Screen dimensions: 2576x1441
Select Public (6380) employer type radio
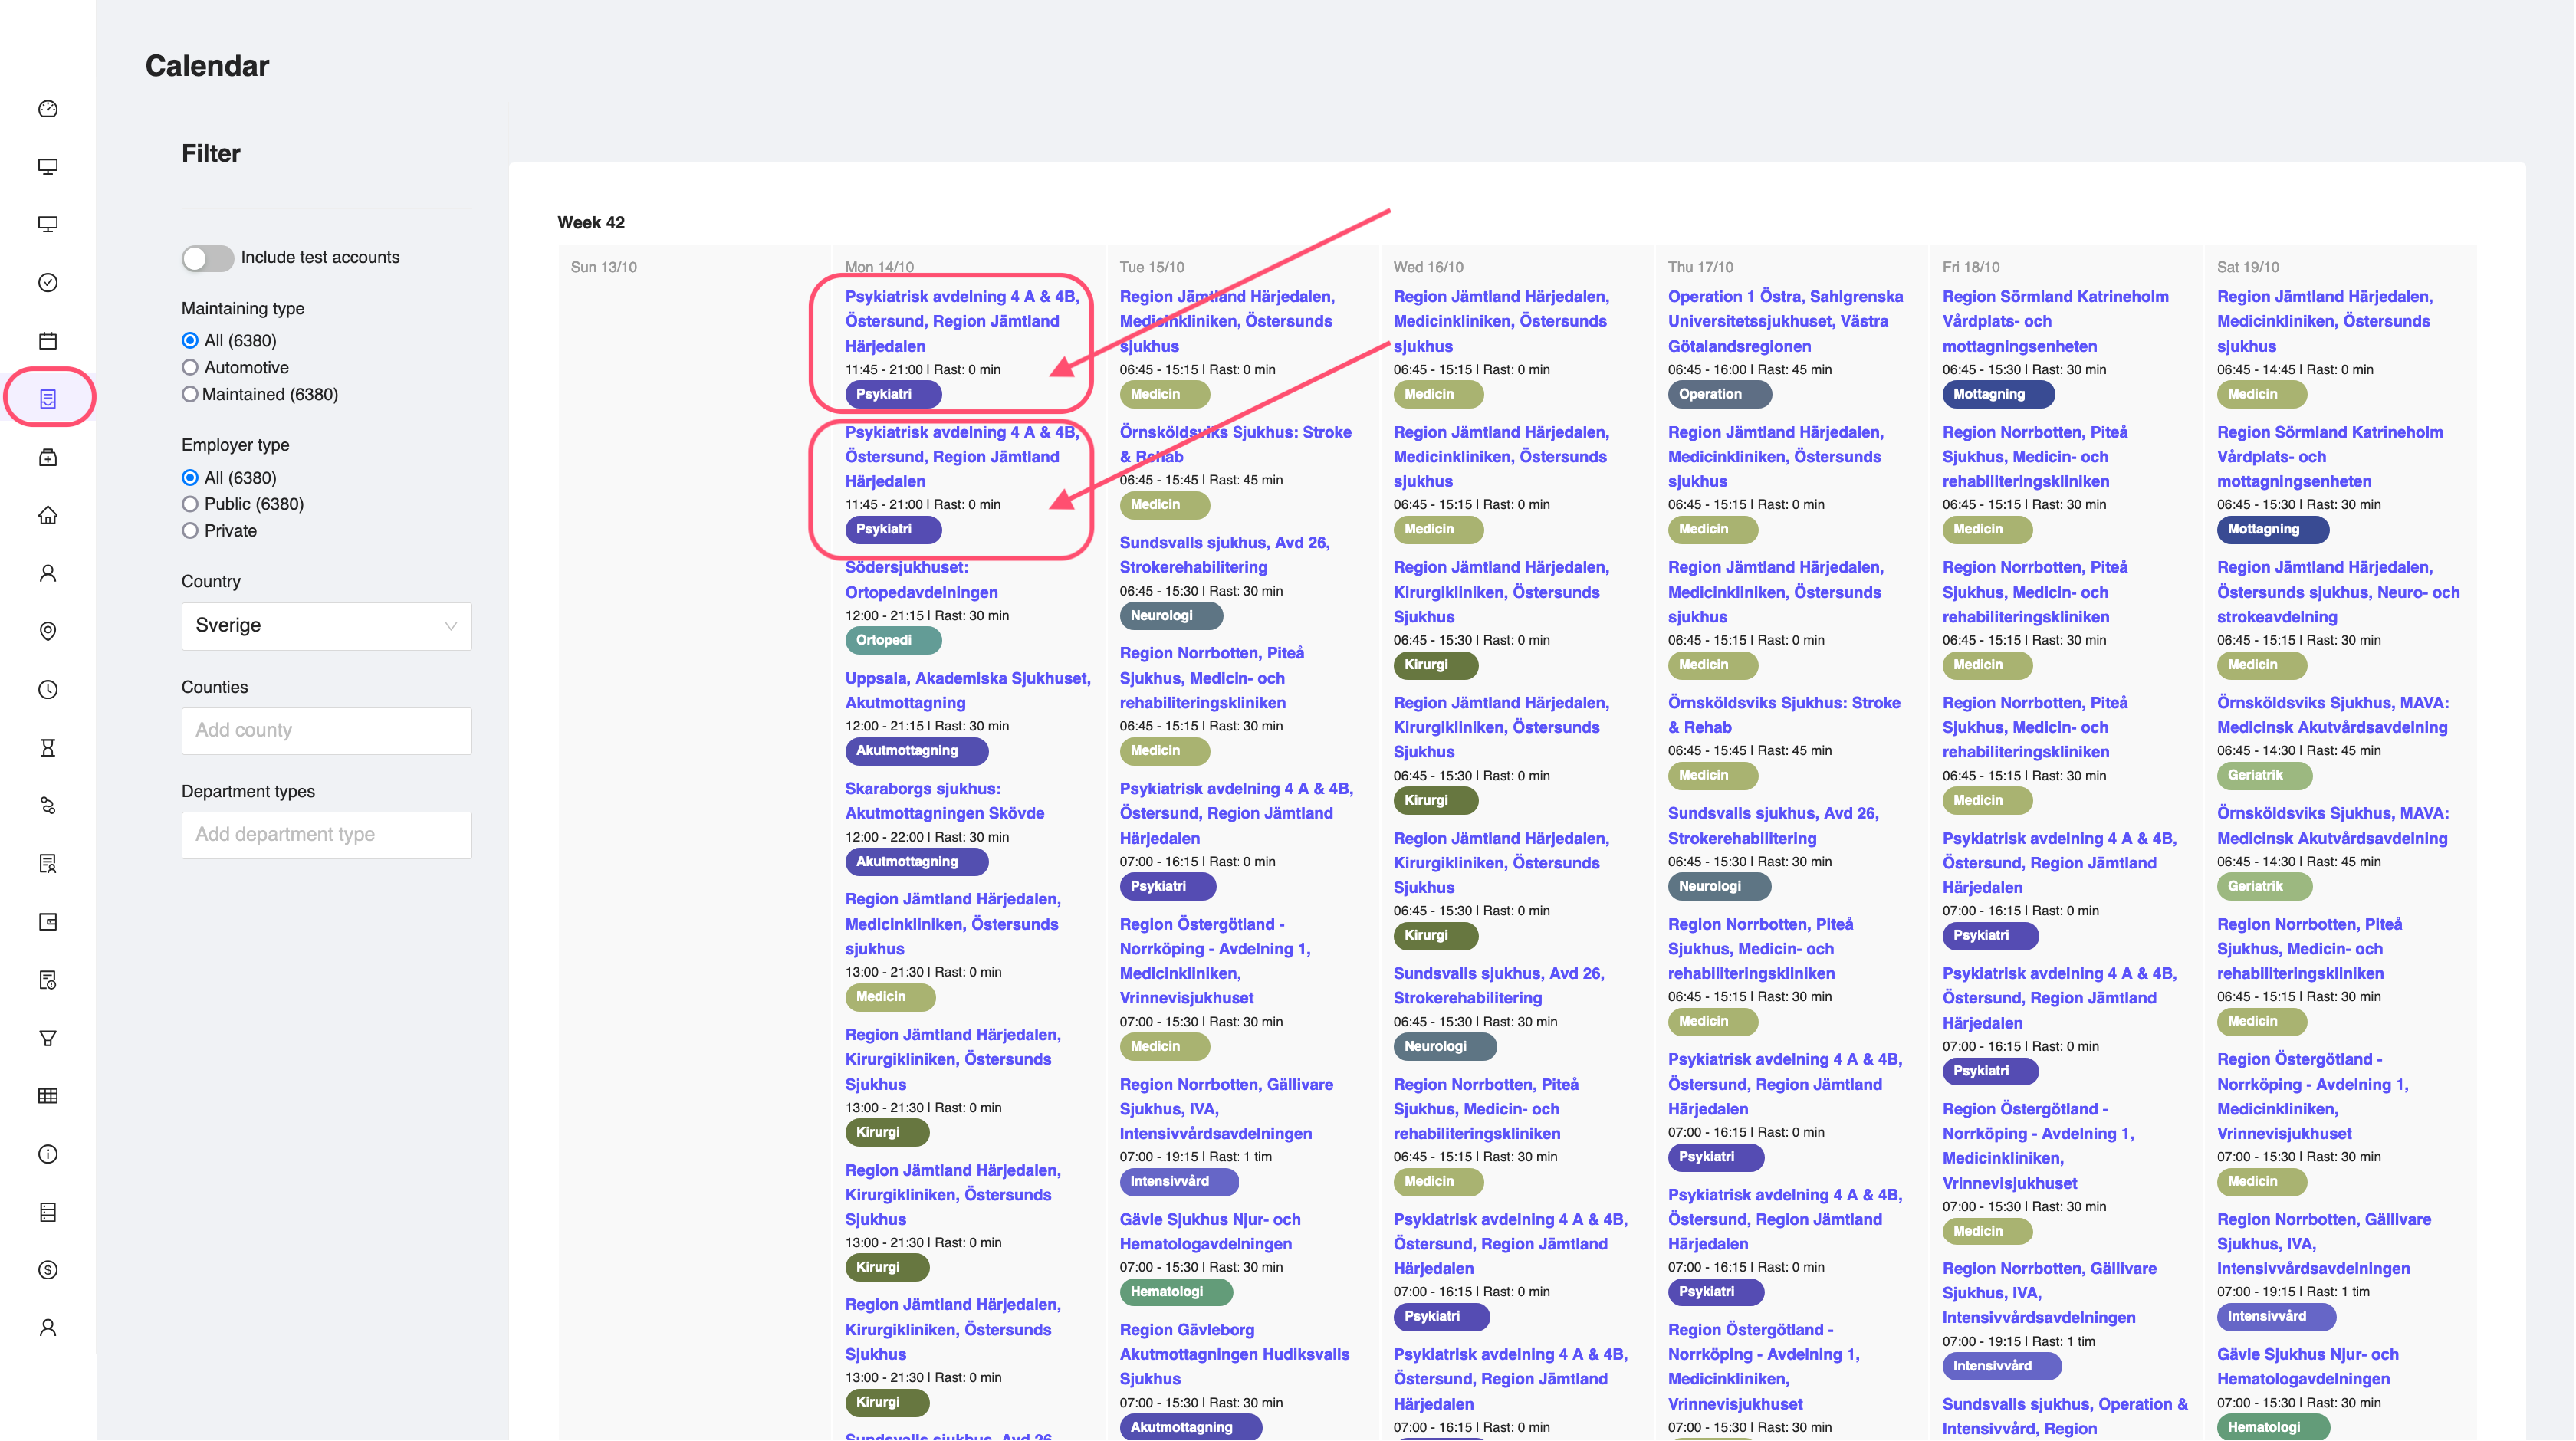pyautogui.click(x=190, y=504)
